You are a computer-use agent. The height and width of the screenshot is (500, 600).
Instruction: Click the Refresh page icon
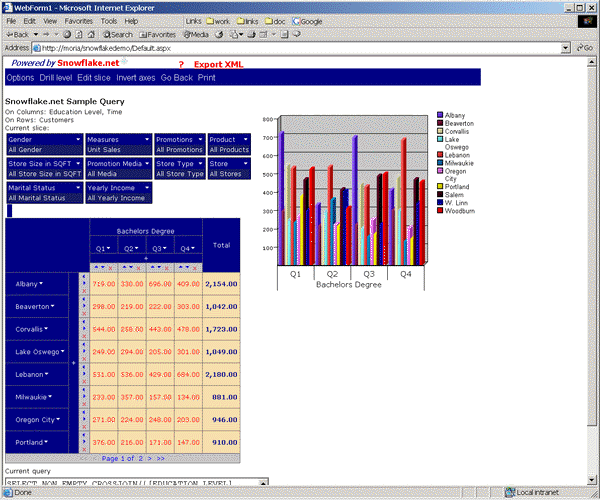coord(79,34)
